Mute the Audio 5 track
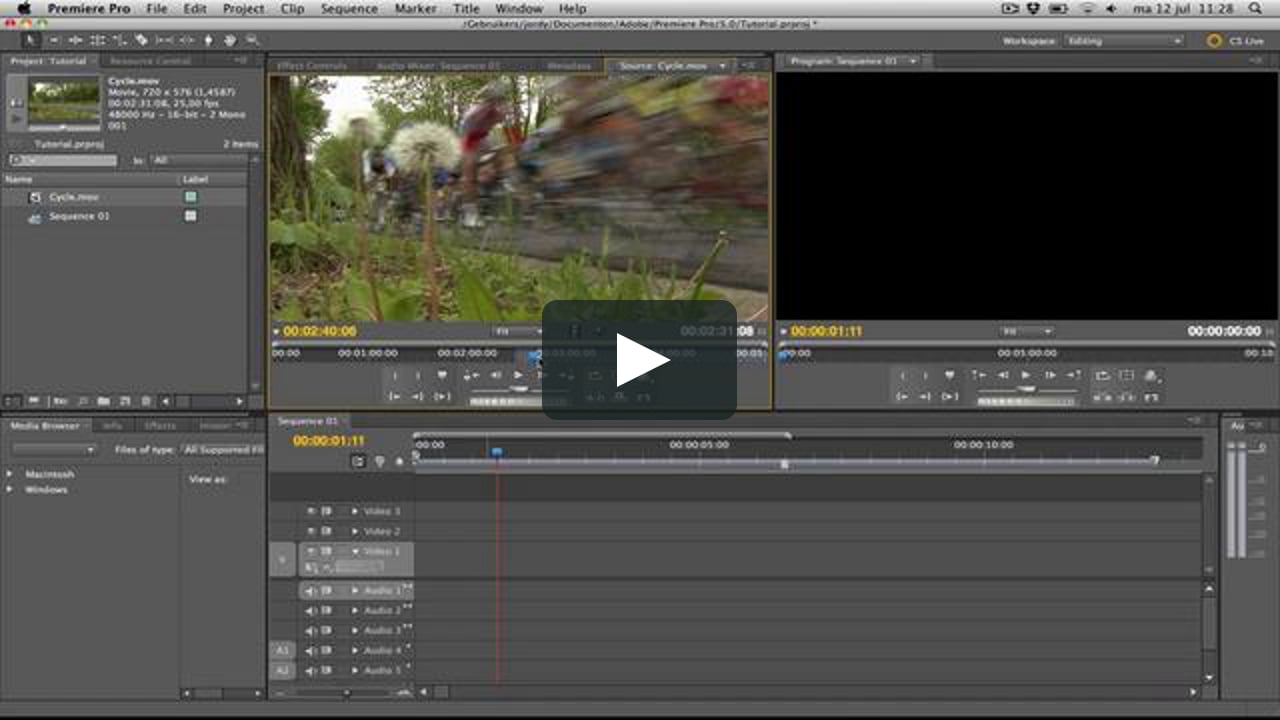The height and width of the screenshot is (720, 1280). (310, 671)
